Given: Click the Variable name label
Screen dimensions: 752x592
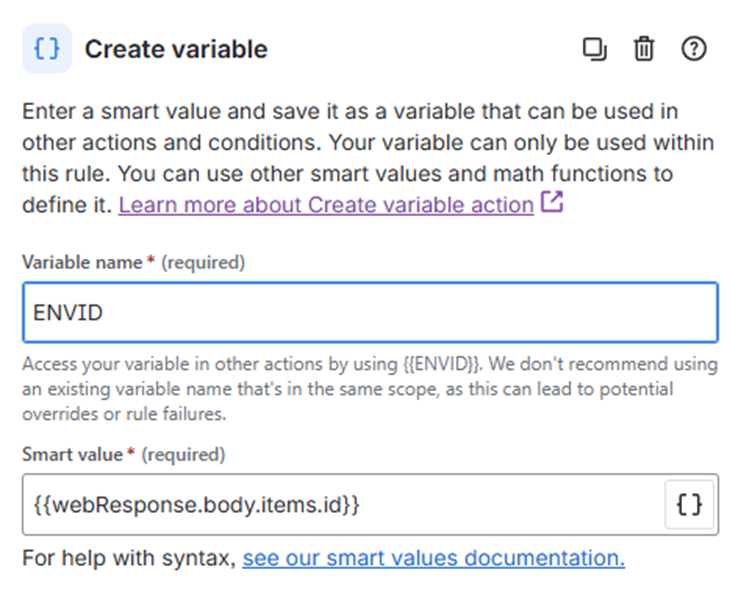Looking at the screenshot, I should pyautogui.click(x=82, y=263).
